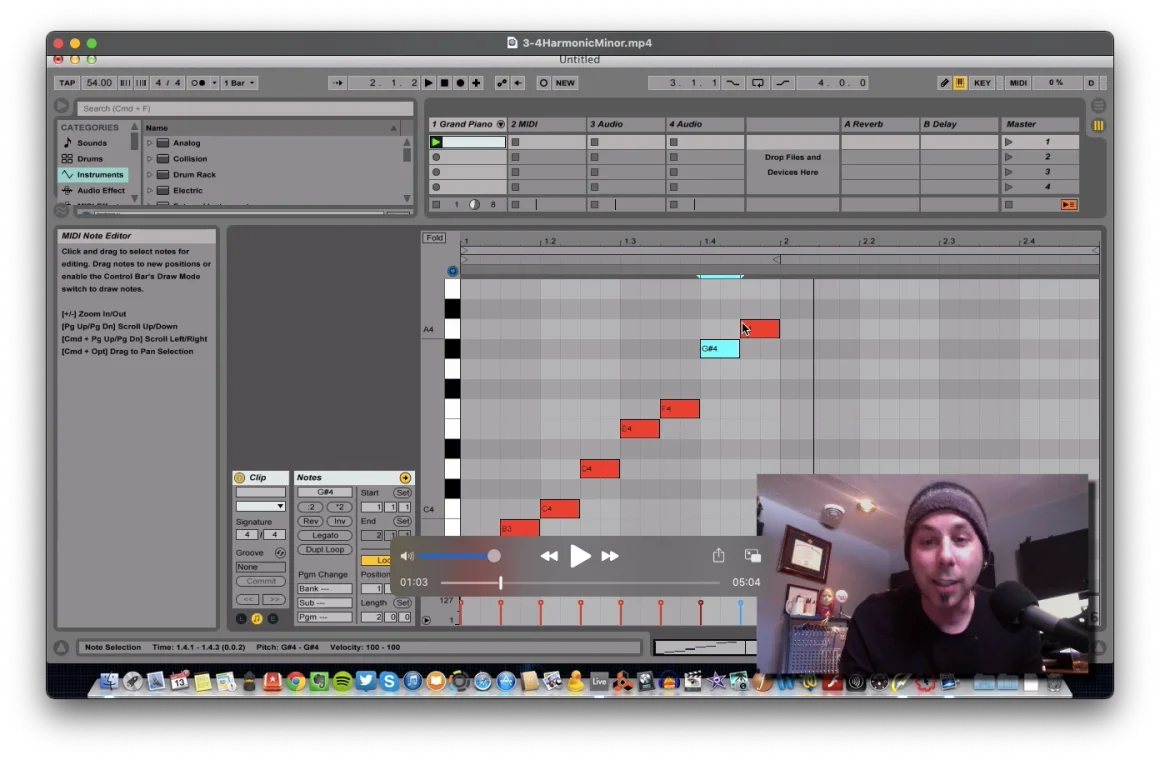
Task: Expand the Electric instrument folder
Action: pos(149,190)
